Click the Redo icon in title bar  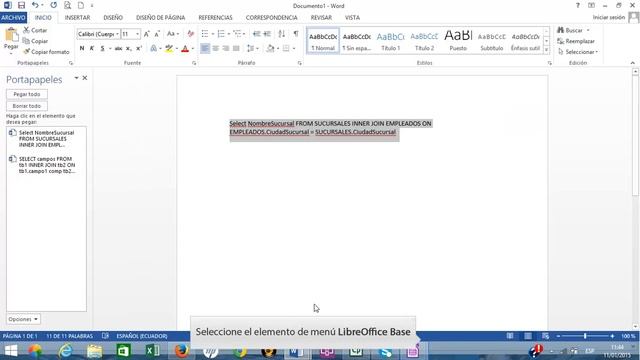tap(53, 6)
